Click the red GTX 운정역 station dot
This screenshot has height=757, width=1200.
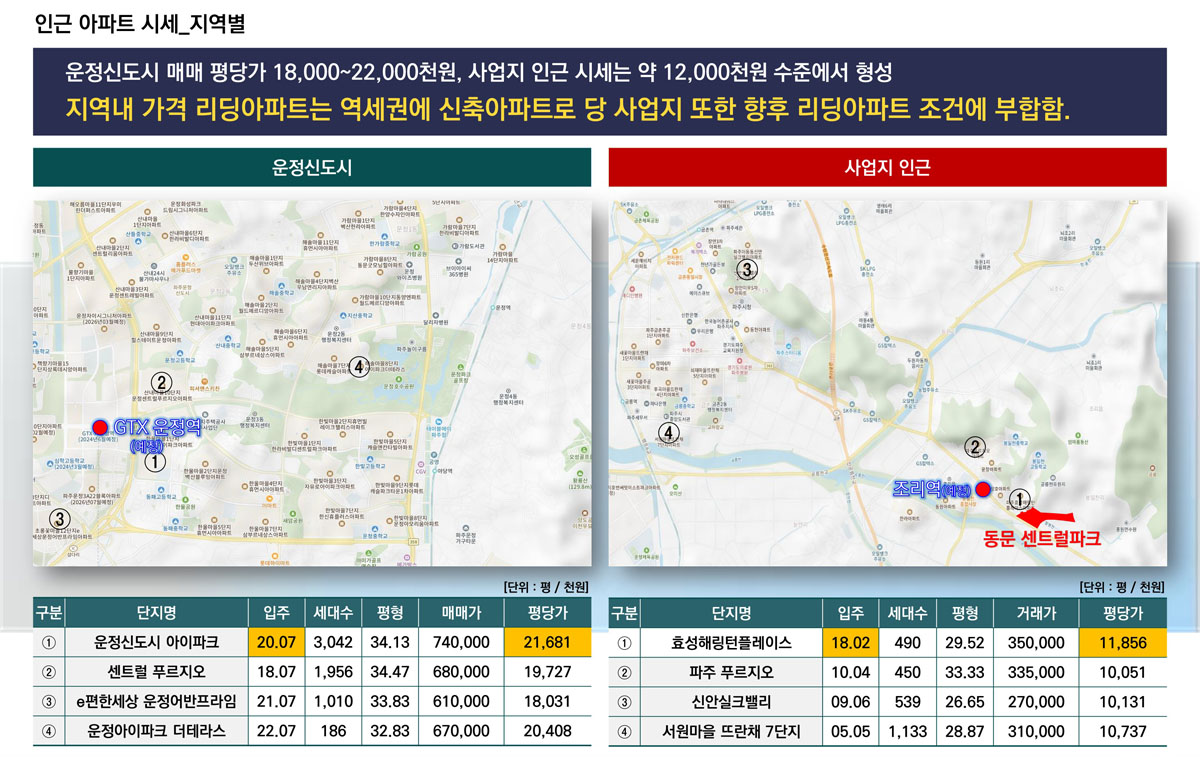[x=99, y=428]
